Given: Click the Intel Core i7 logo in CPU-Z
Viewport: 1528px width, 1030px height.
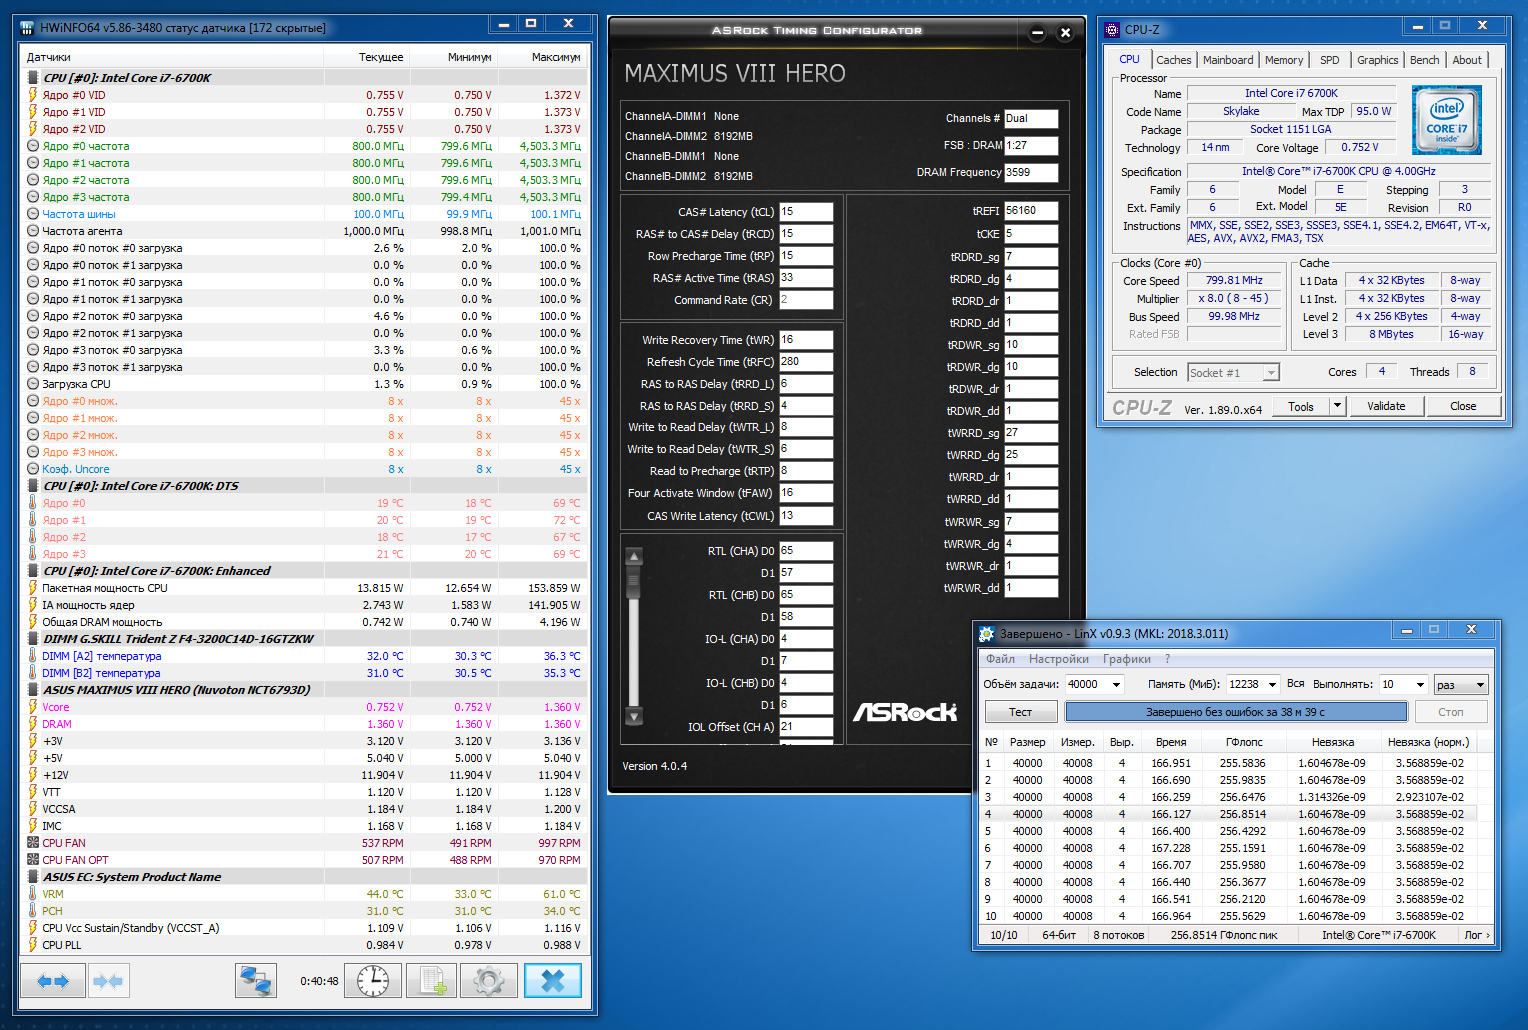Looking at the screenshot, I should click(x=1446, y=120).
